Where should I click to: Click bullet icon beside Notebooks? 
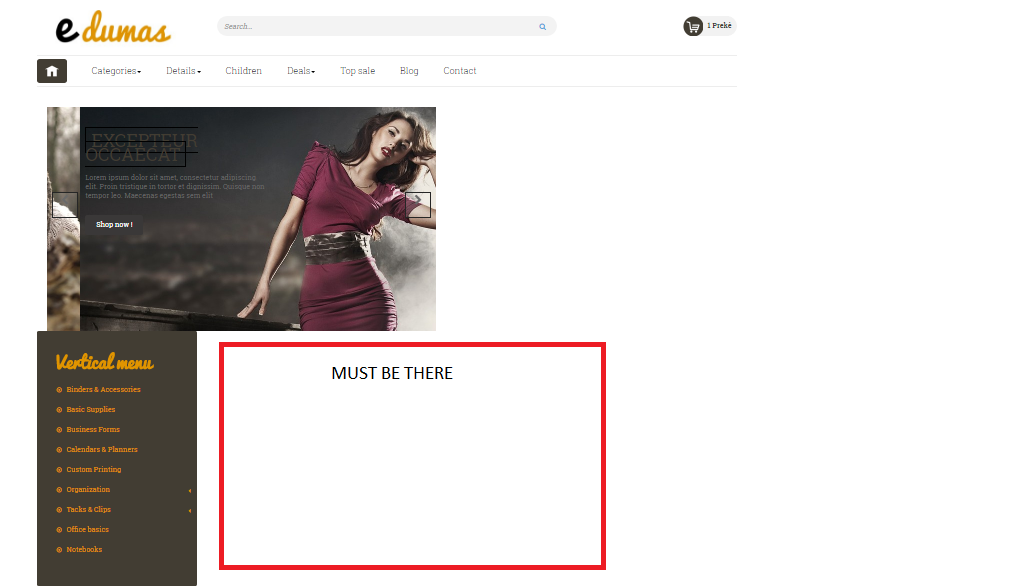click(59, 550)
